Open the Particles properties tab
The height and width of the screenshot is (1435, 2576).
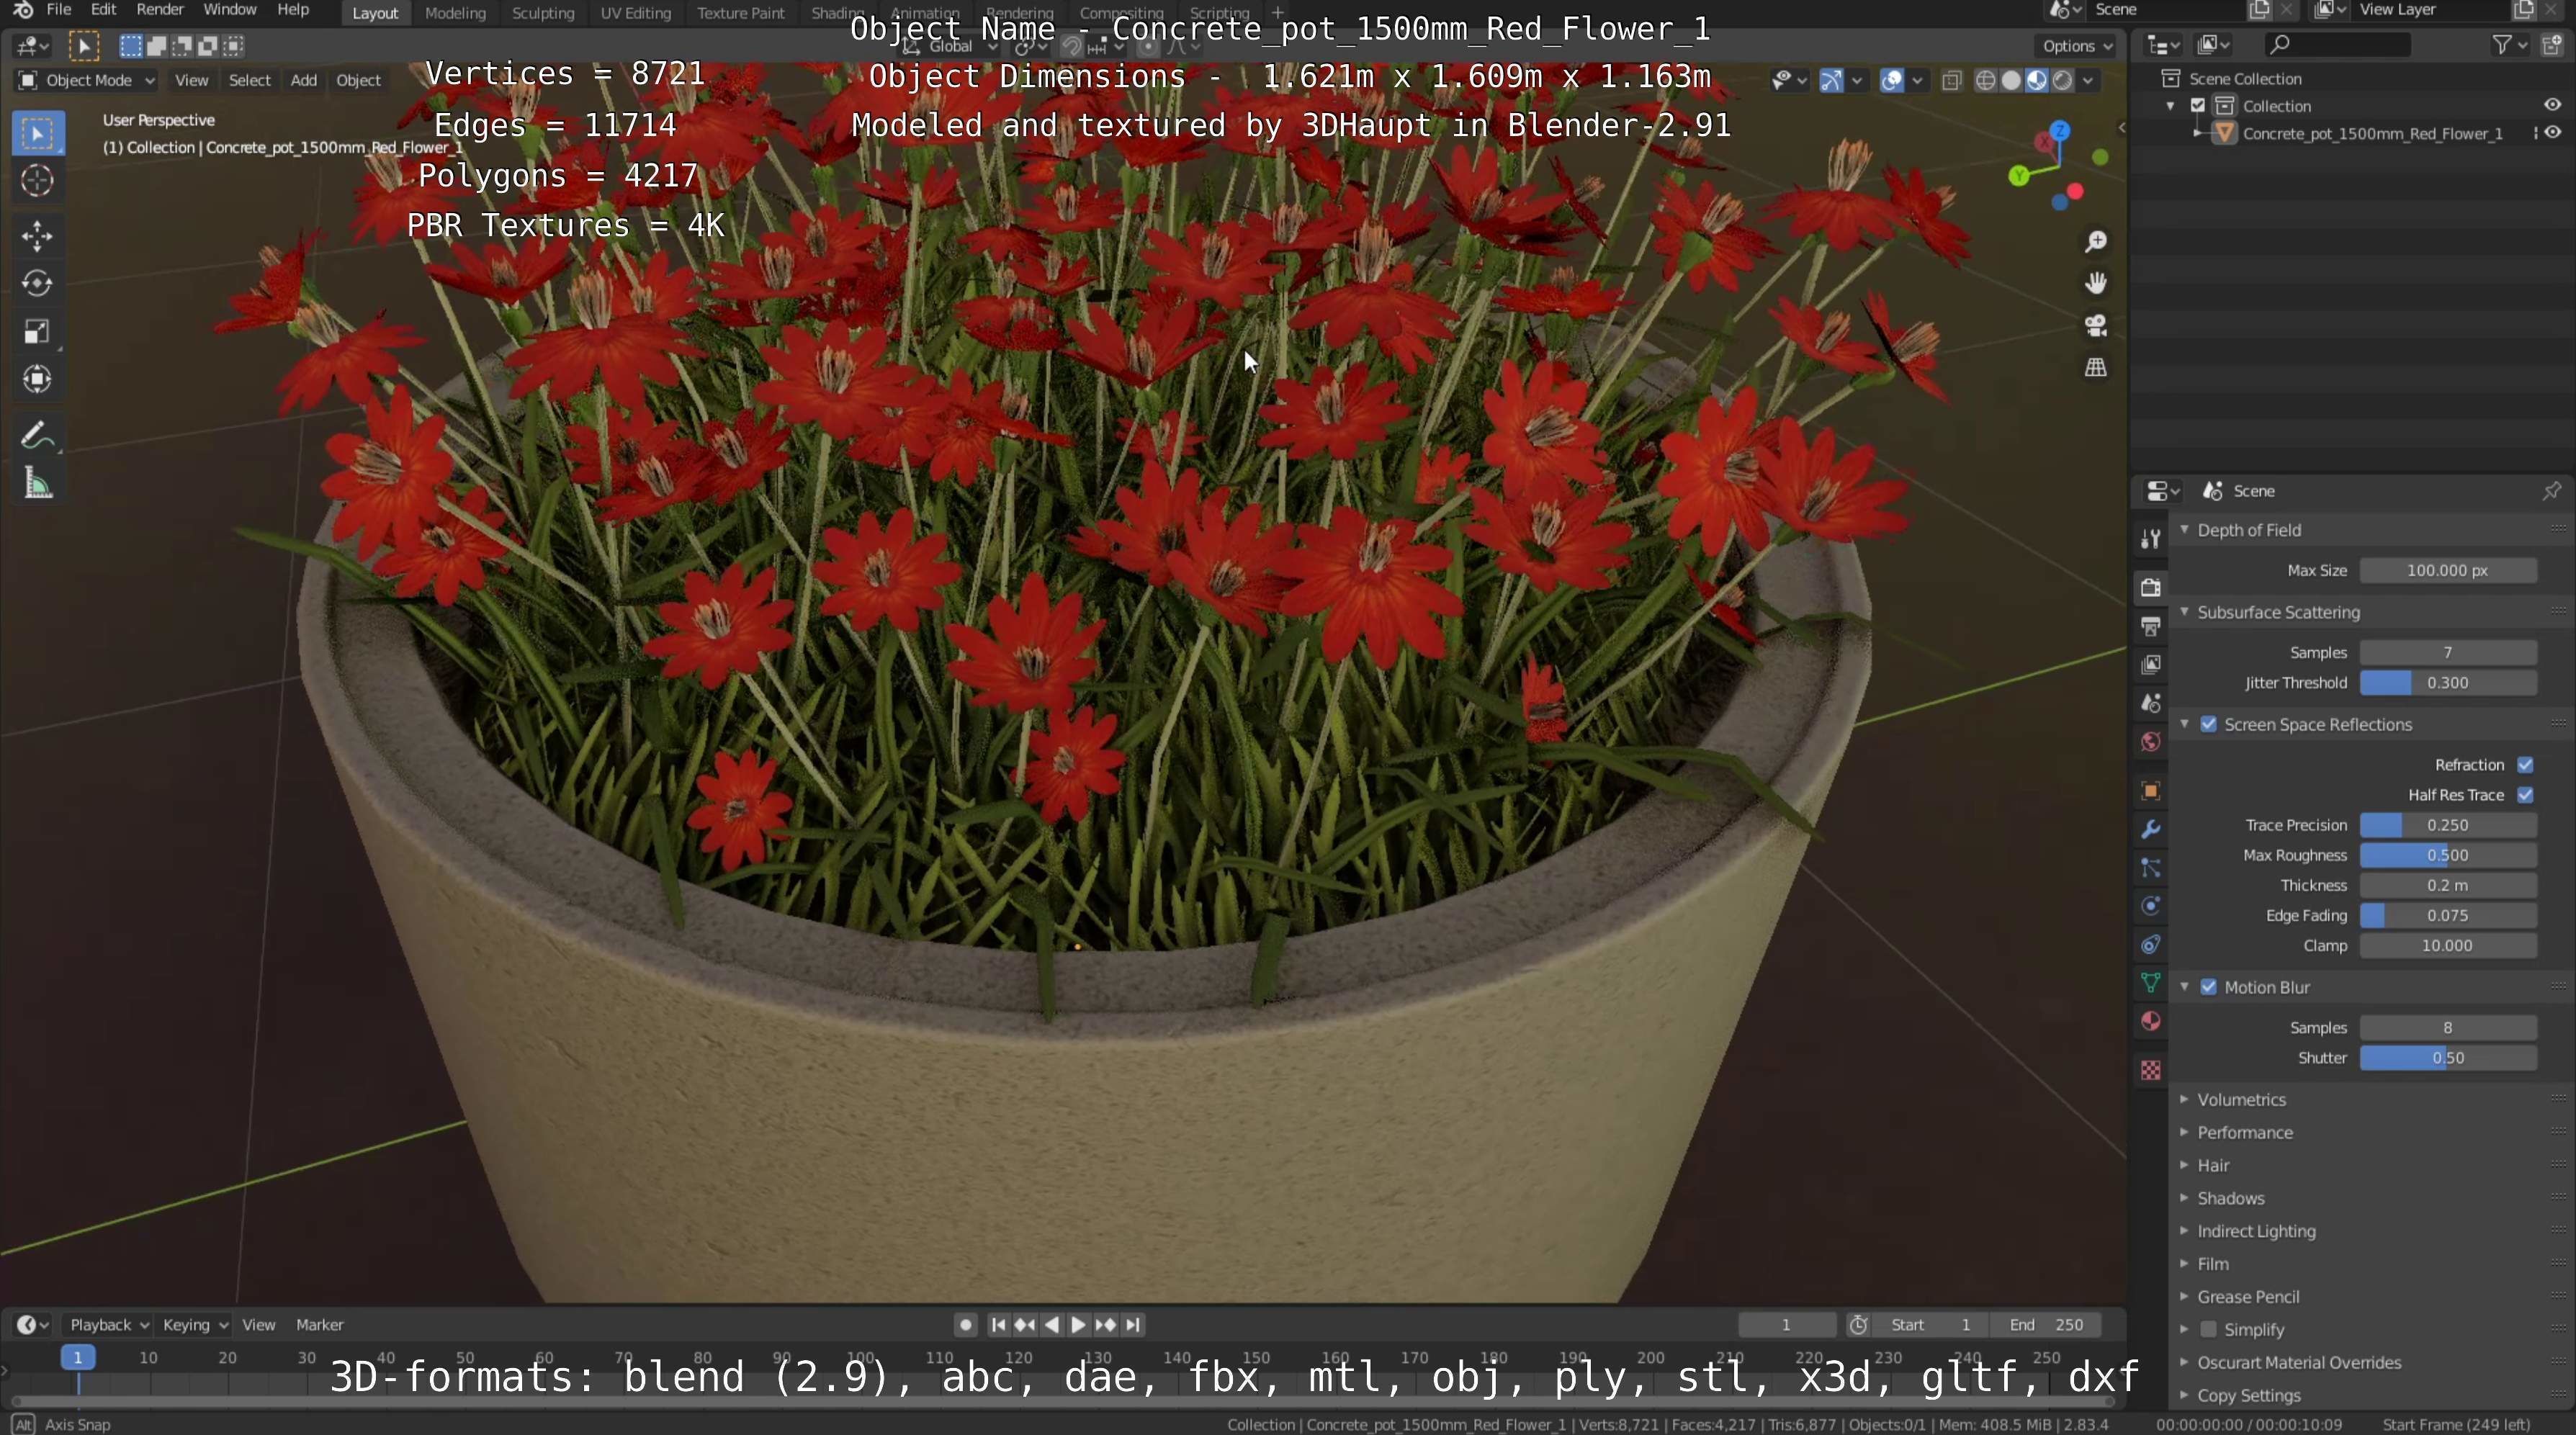click(2150, 868)
